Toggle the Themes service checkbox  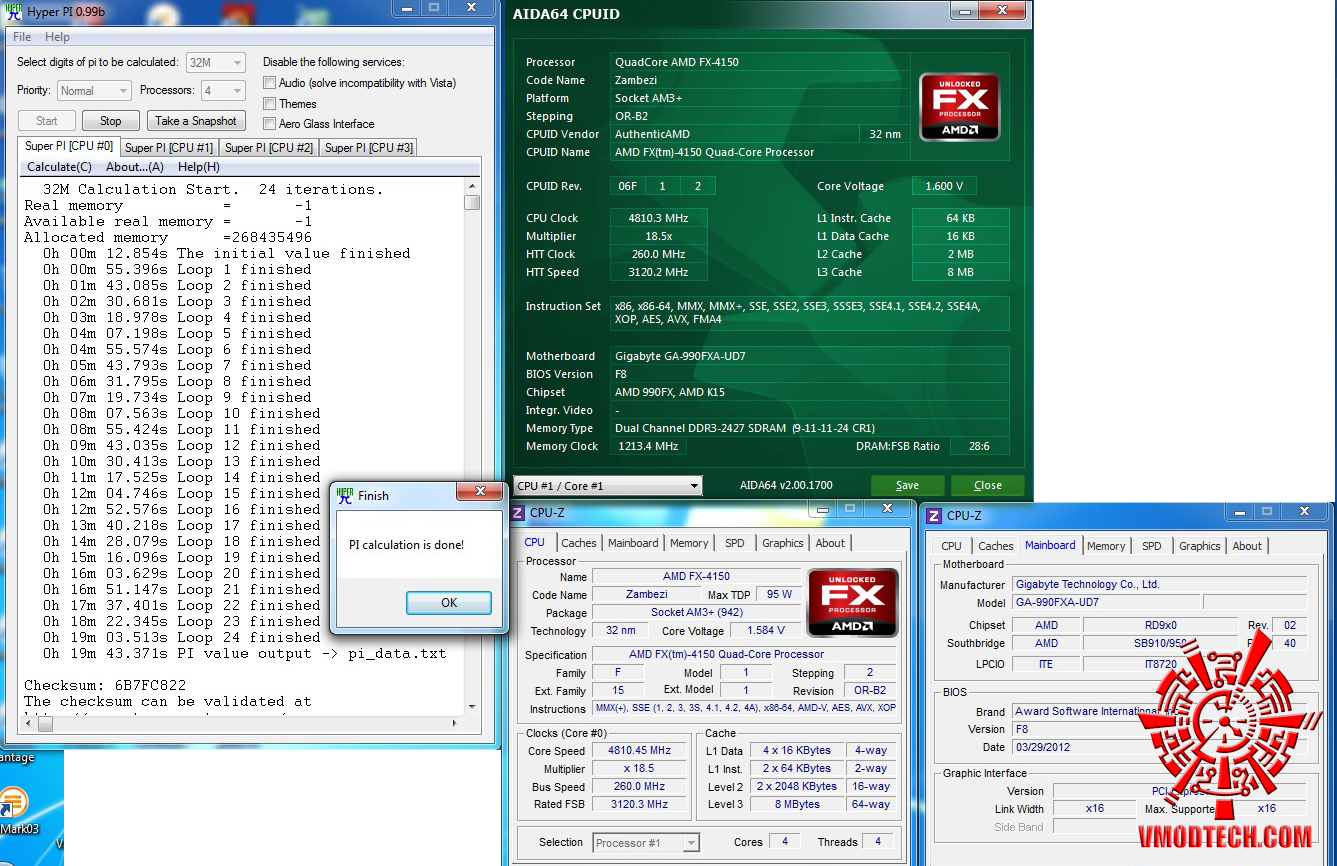point(270,103)
